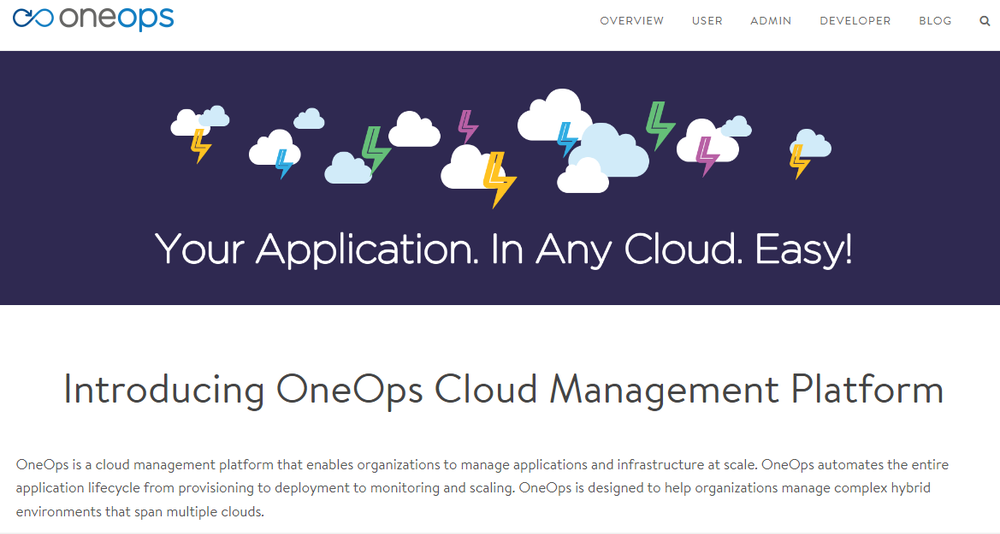Open the search magnifier icon
Image resolution: width=1000 pixels, height=534 pixels.
pos(984,21)
